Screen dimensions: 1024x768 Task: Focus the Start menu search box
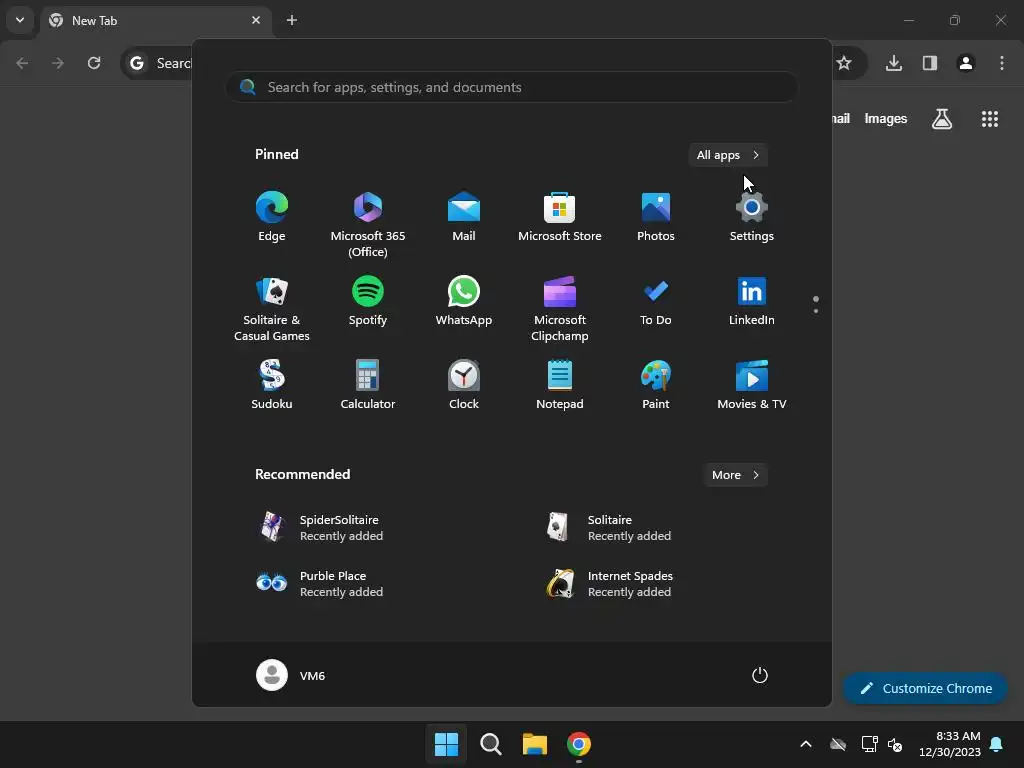tap(512, 88)
